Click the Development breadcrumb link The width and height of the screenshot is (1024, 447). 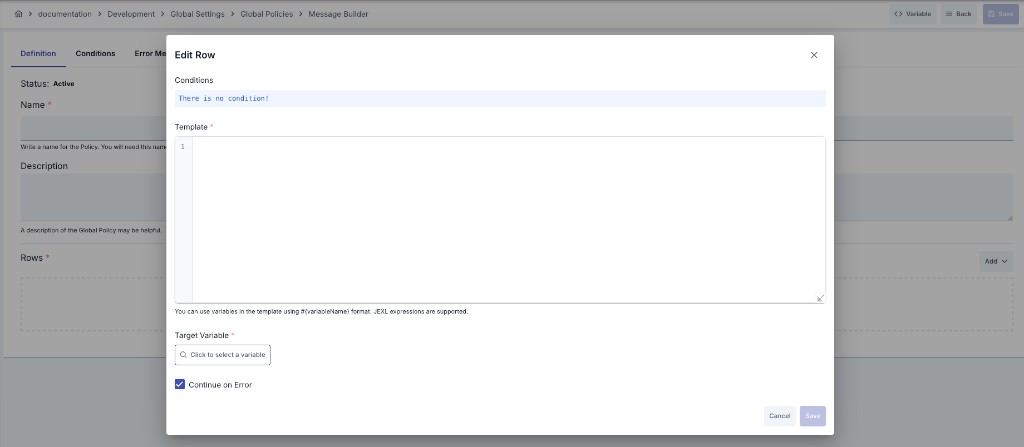coord(131,14)
